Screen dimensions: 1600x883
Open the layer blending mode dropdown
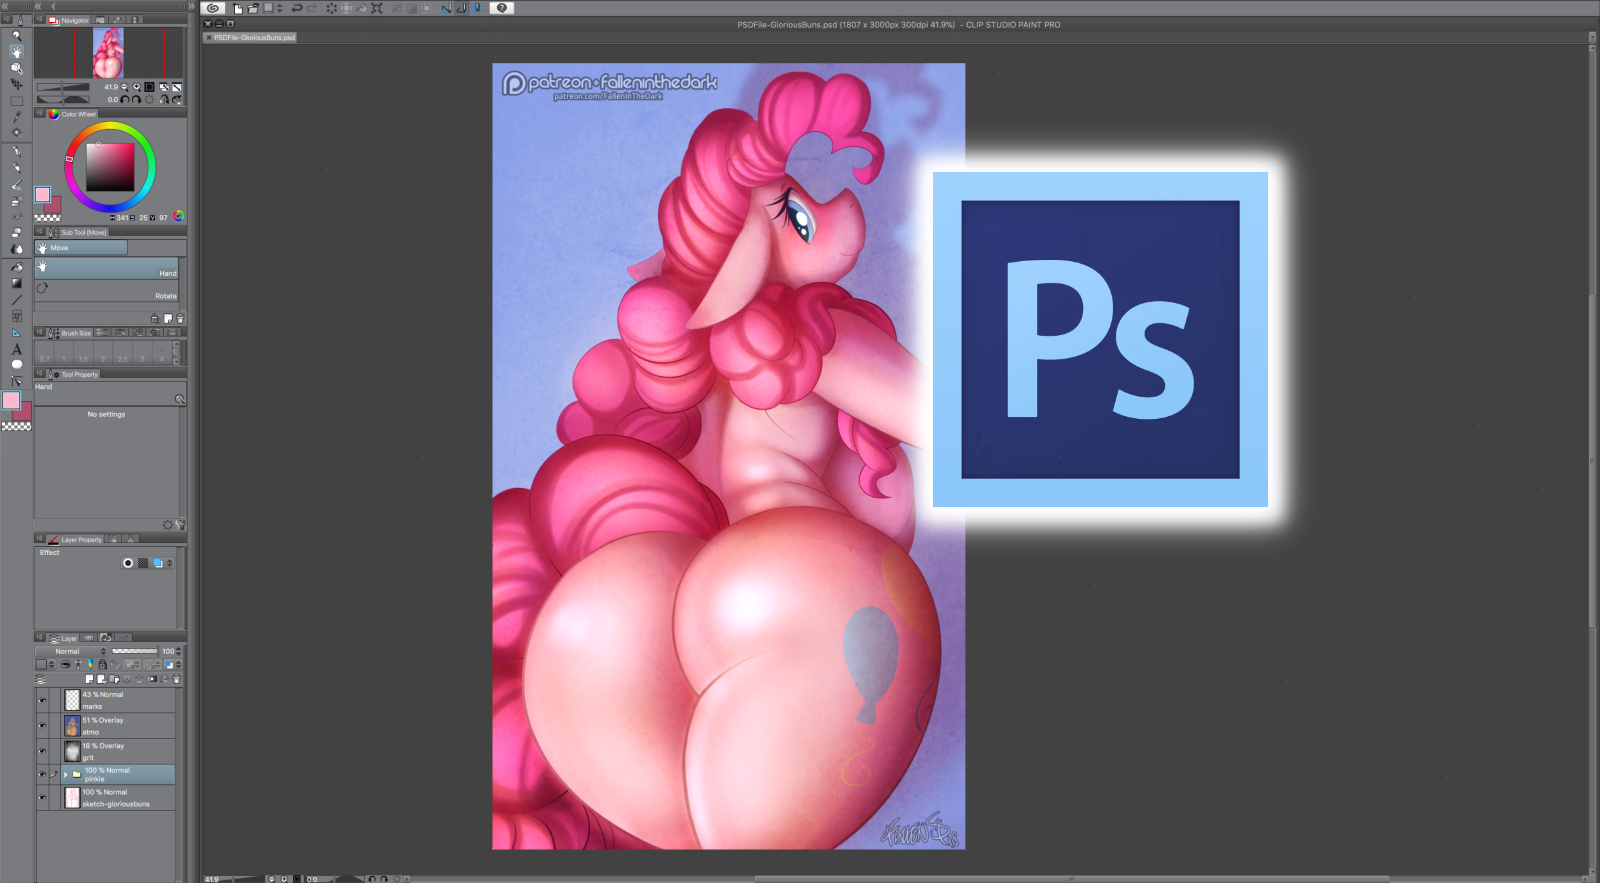coord(71,651)
